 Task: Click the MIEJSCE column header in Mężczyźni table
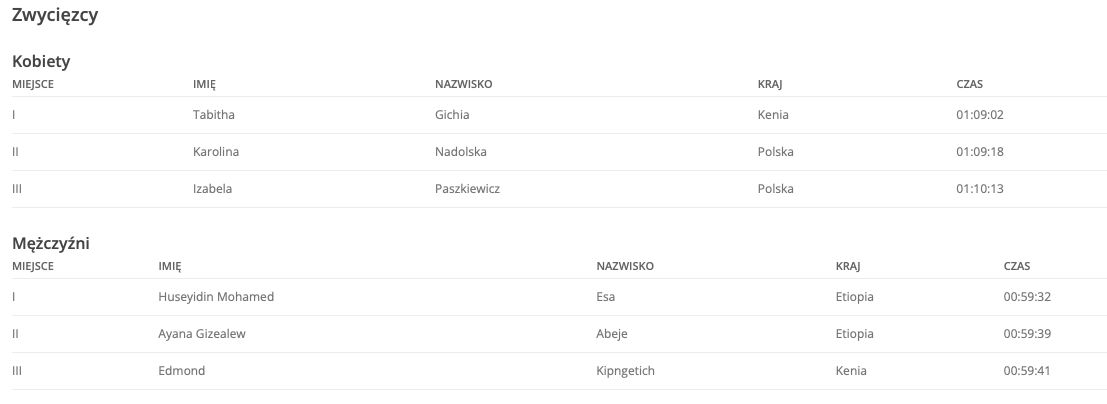pos(32,266)
